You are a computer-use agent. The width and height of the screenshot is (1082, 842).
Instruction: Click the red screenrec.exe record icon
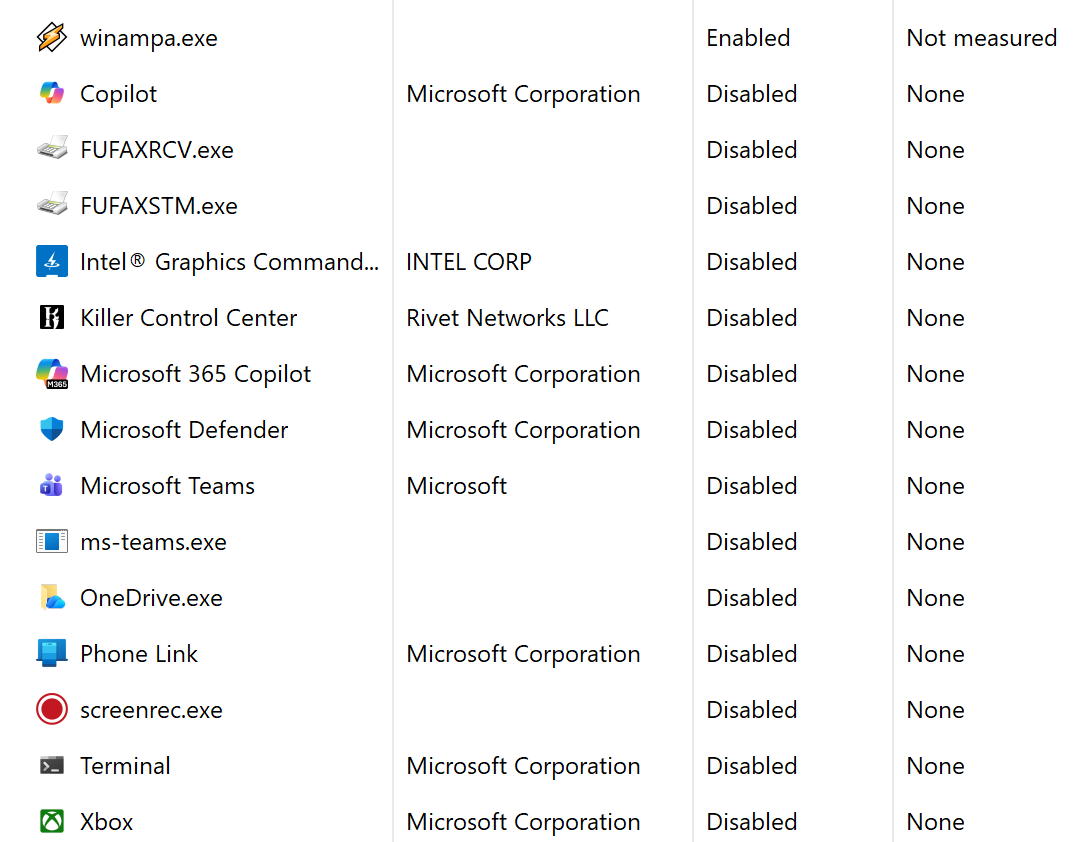click(x=51, y=710)
